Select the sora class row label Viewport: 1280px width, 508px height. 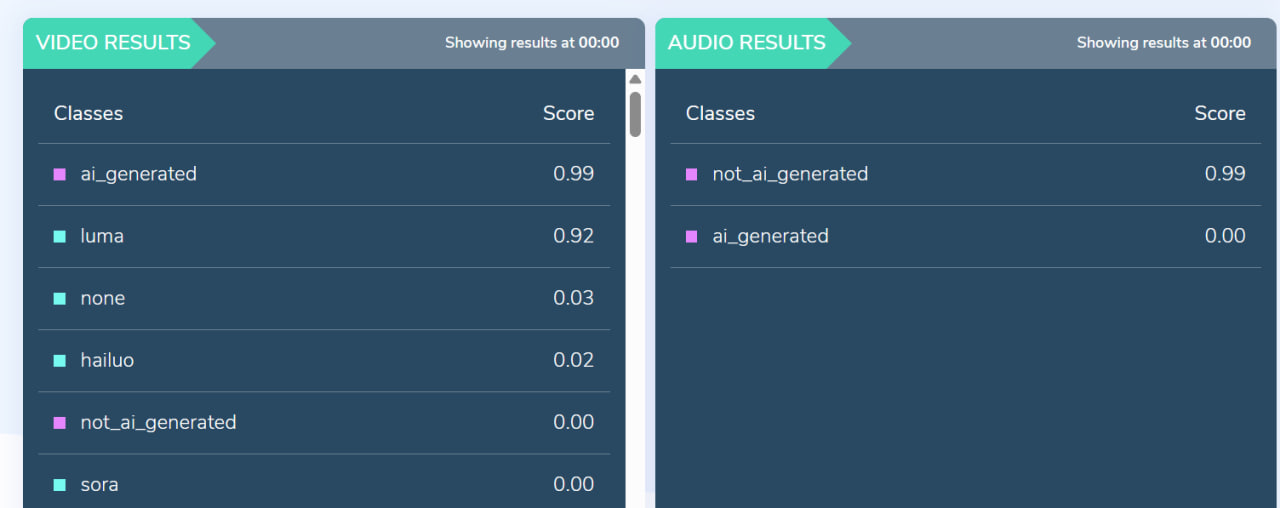100,484
